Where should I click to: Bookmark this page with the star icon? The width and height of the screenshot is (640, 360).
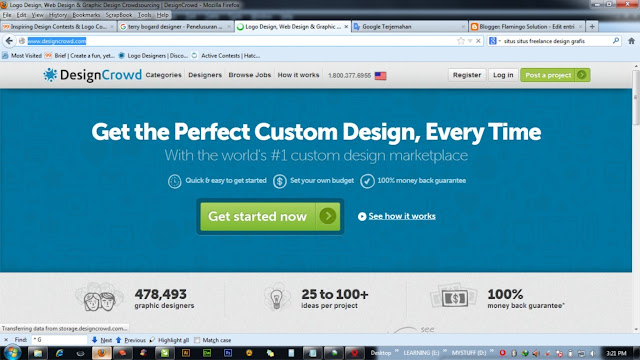tap(461, 41)
